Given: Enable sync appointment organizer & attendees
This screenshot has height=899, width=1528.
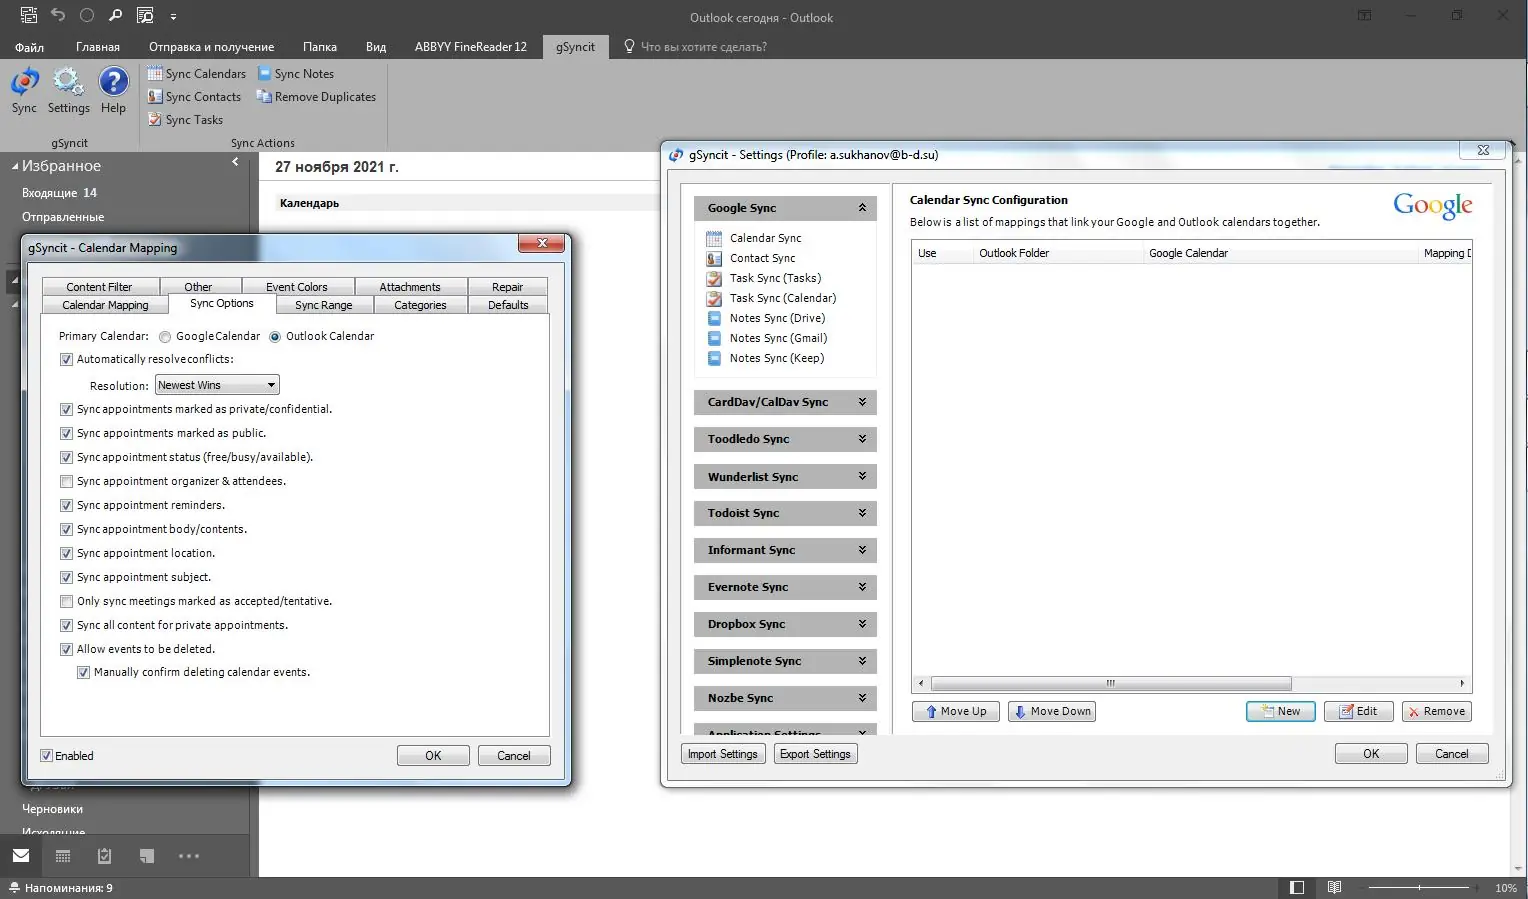Looking at the screenshot, I should pyautogui.click(x=67, y=481).
